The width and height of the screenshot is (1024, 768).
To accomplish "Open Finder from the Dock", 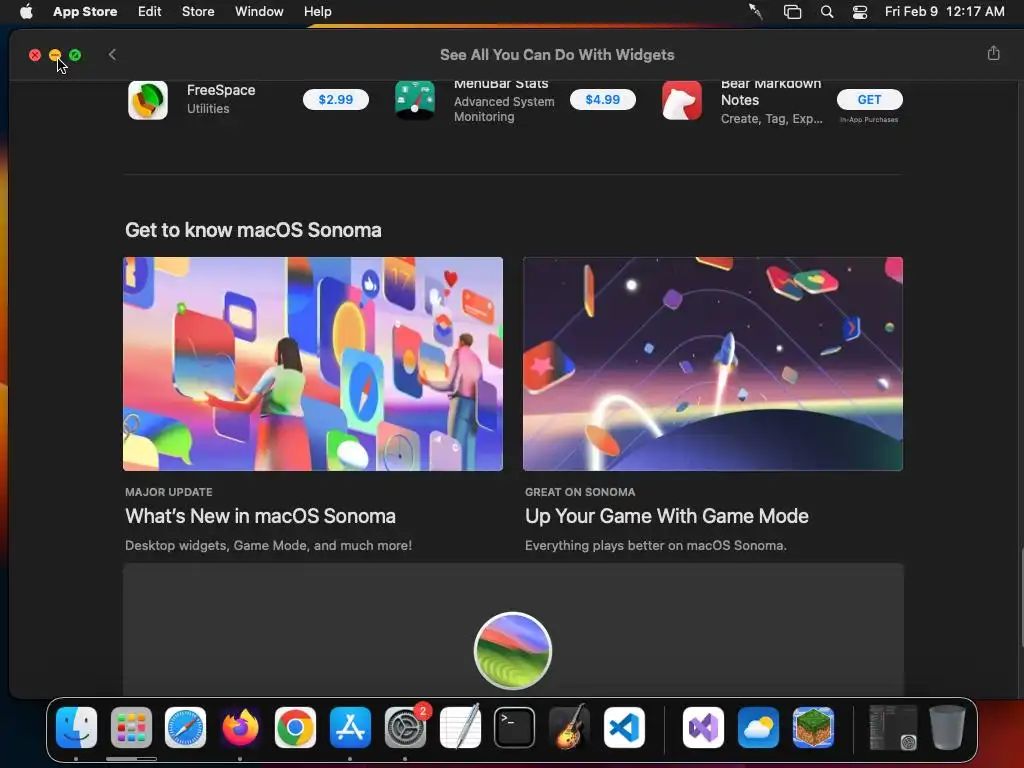I will (x=76, y=727).
